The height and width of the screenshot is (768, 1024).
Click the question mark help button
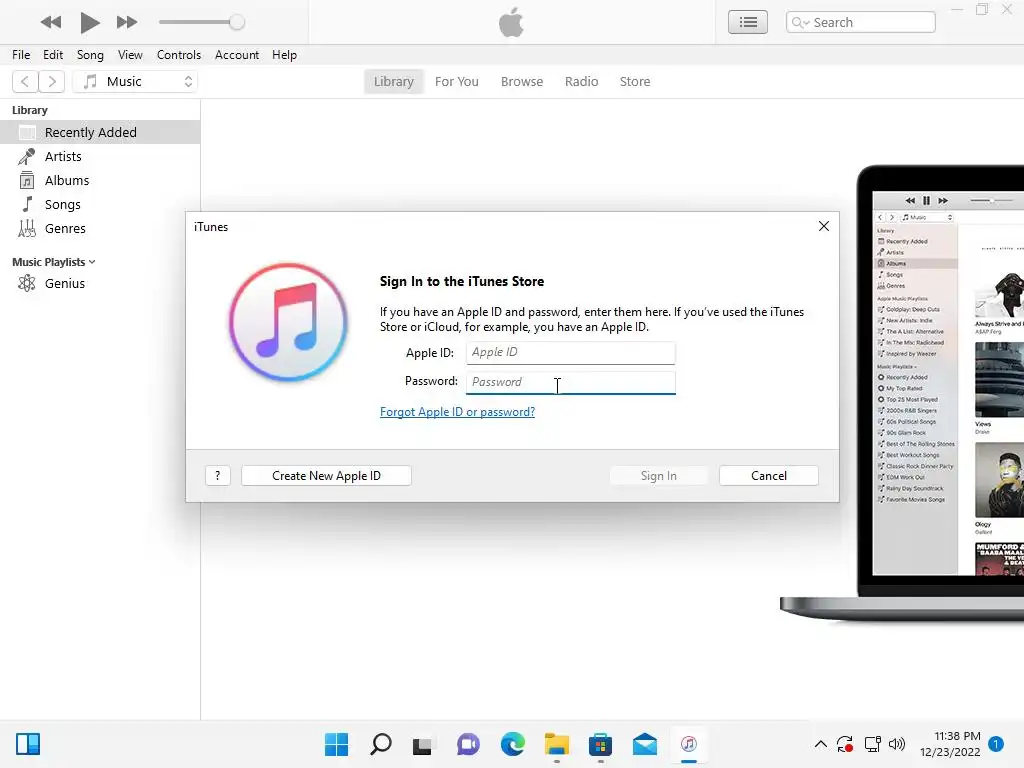click(x=217, y=476)
